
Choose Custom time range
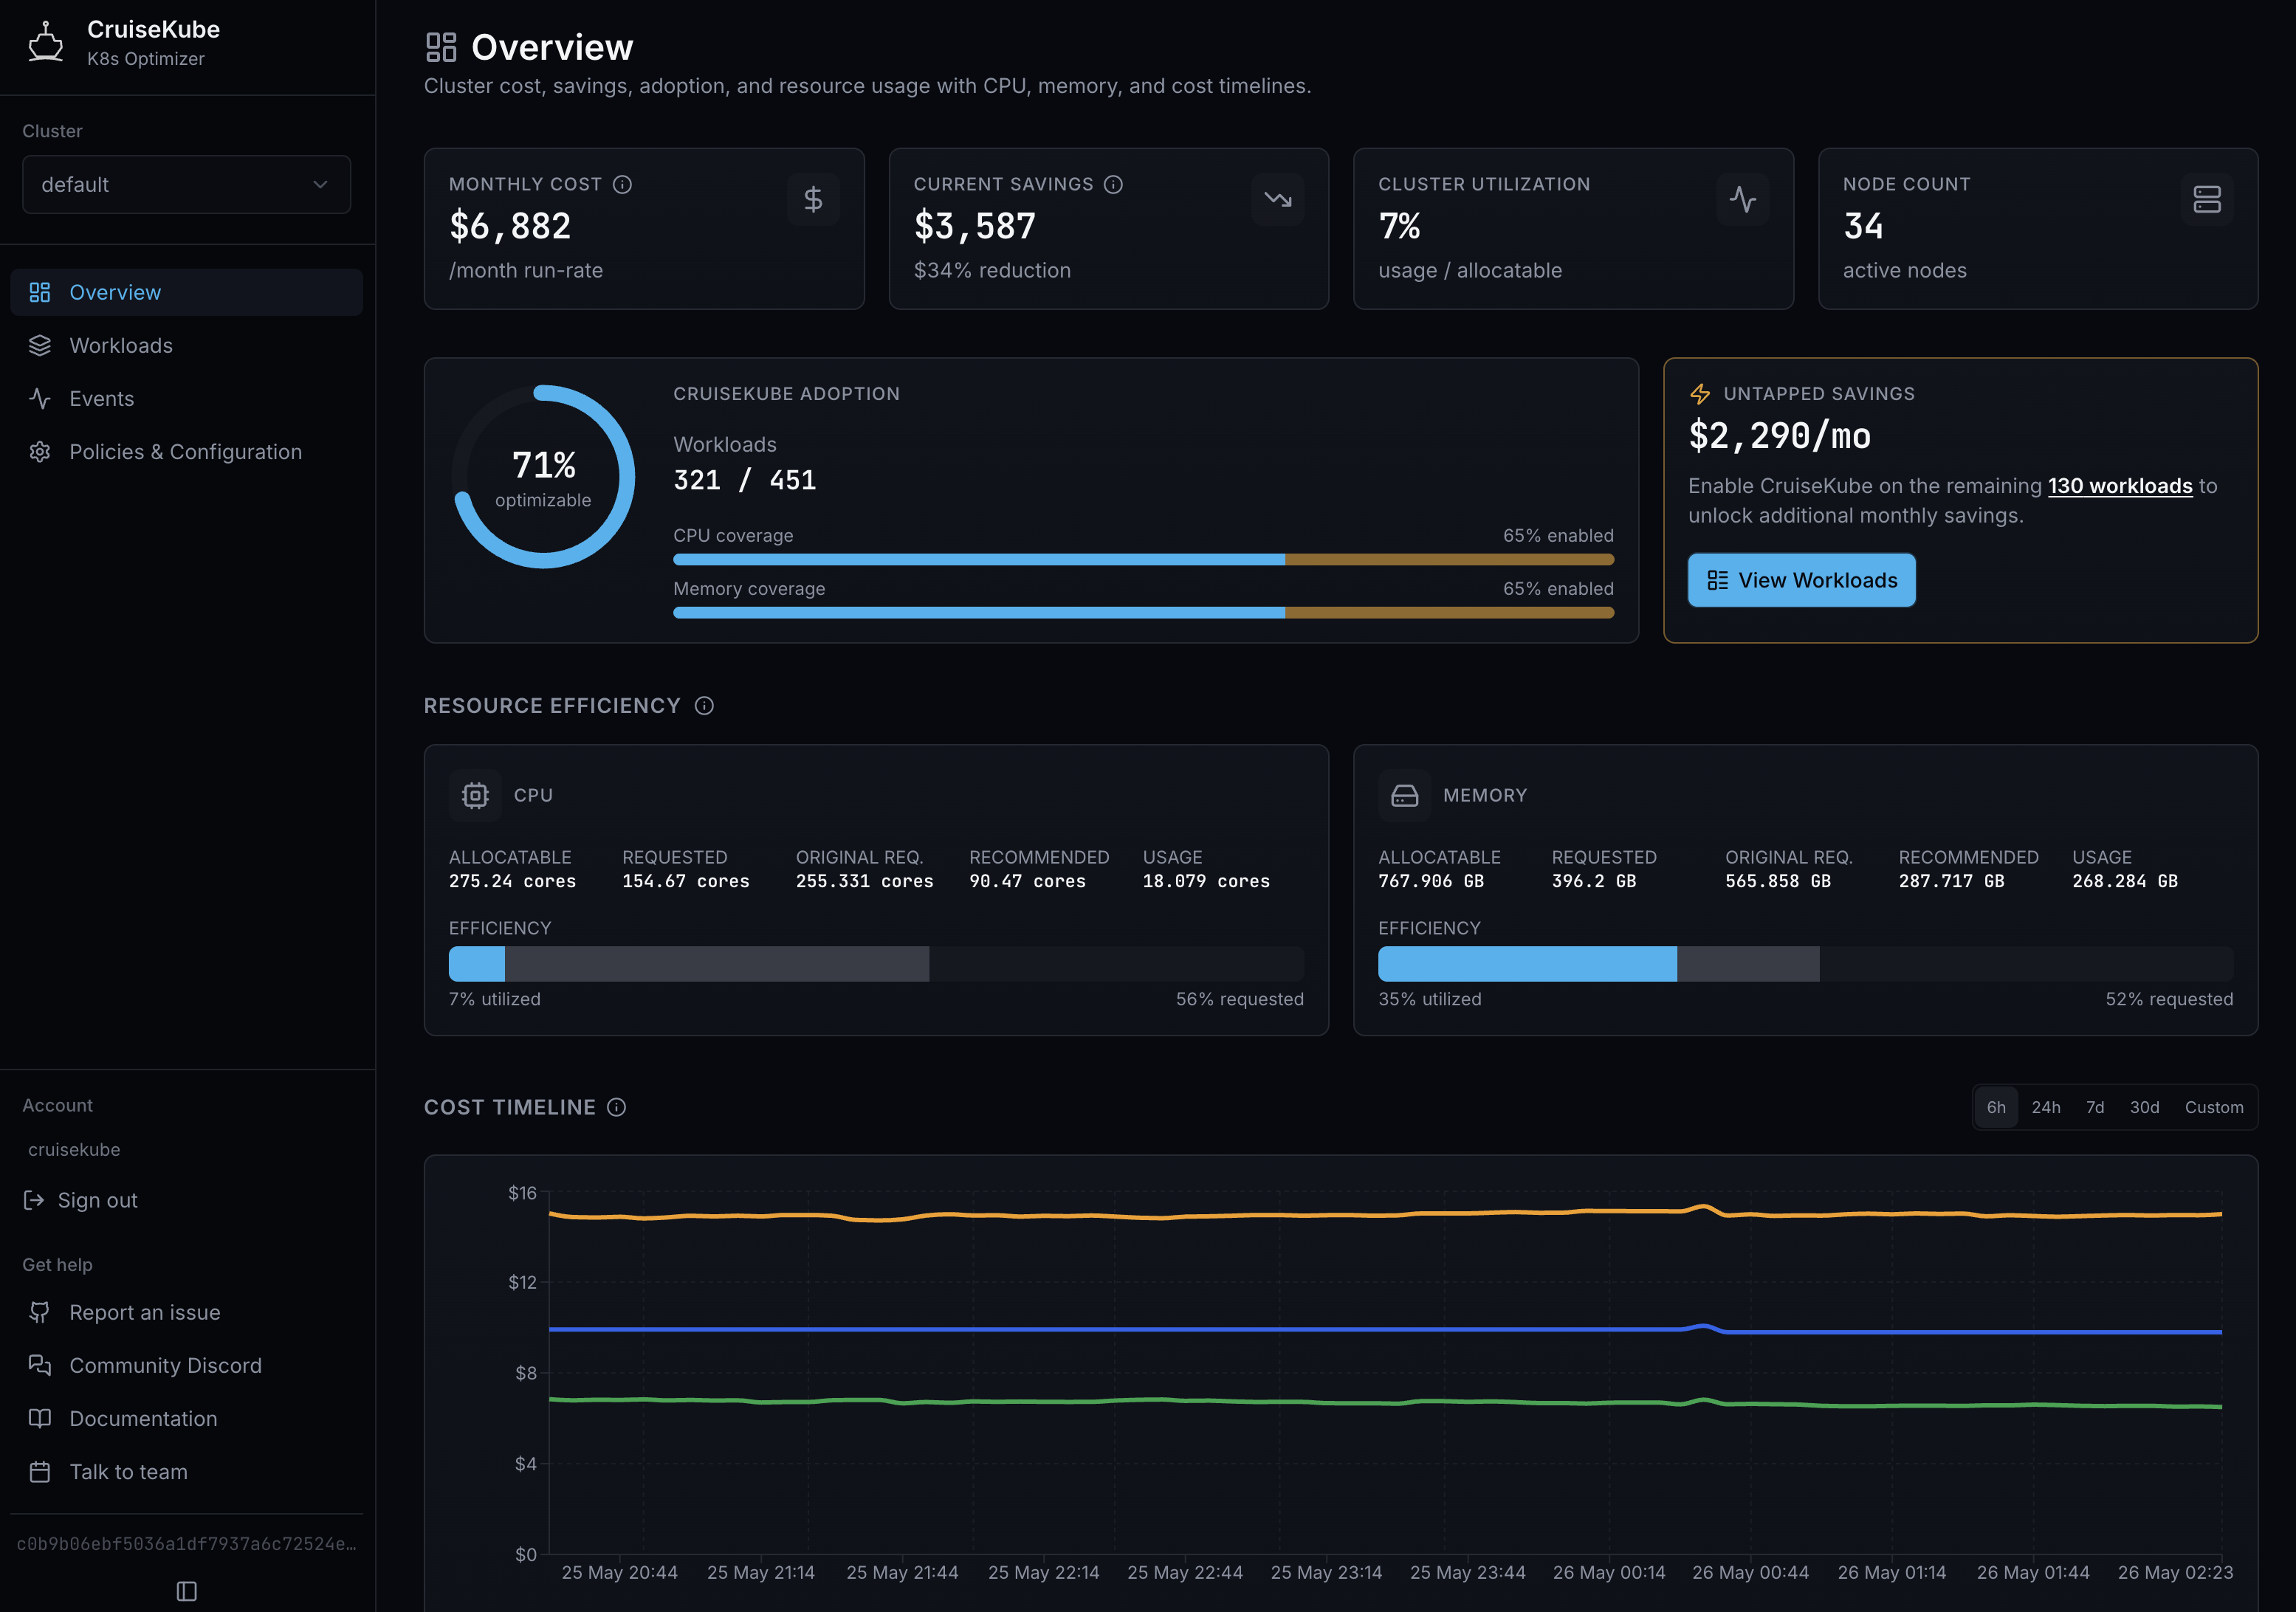click(2214, 1107)
